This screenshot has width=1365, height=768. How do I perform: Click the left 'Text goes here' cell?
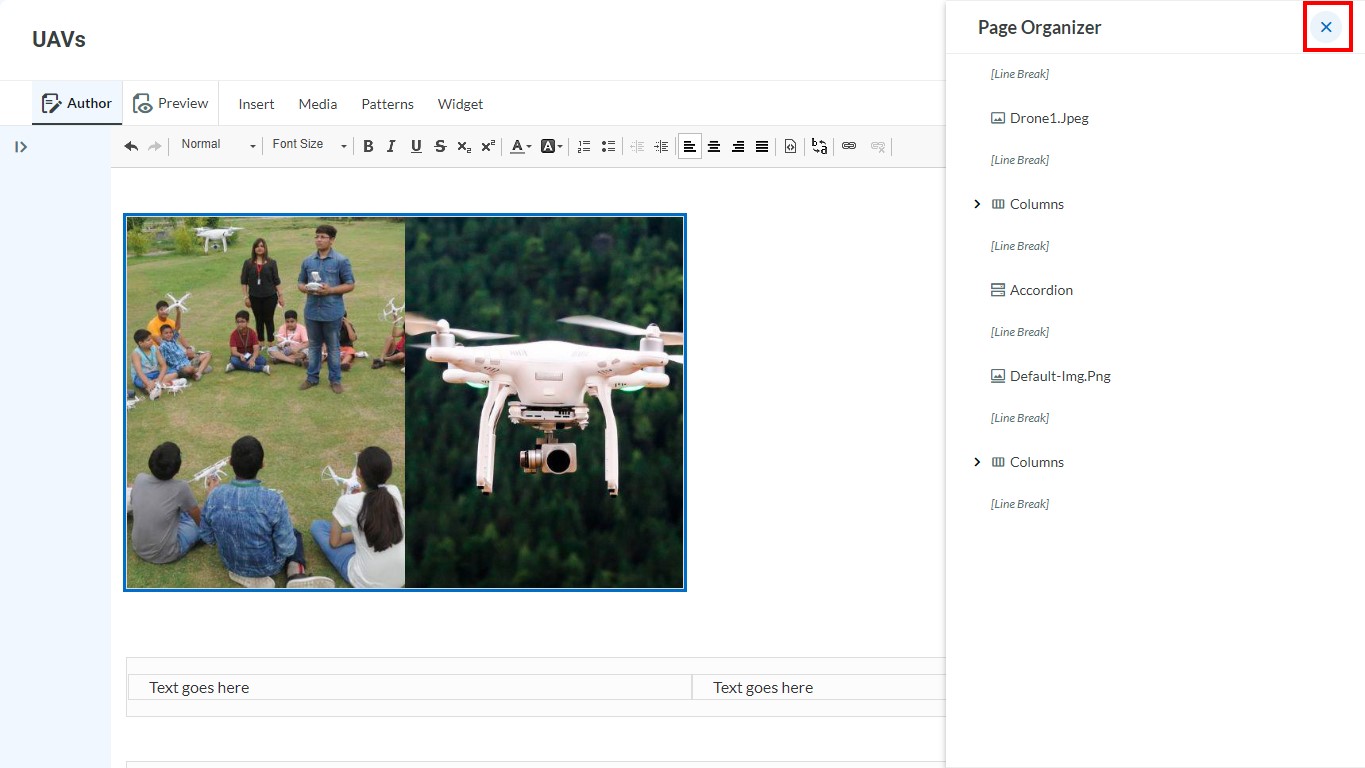point(410,687)
